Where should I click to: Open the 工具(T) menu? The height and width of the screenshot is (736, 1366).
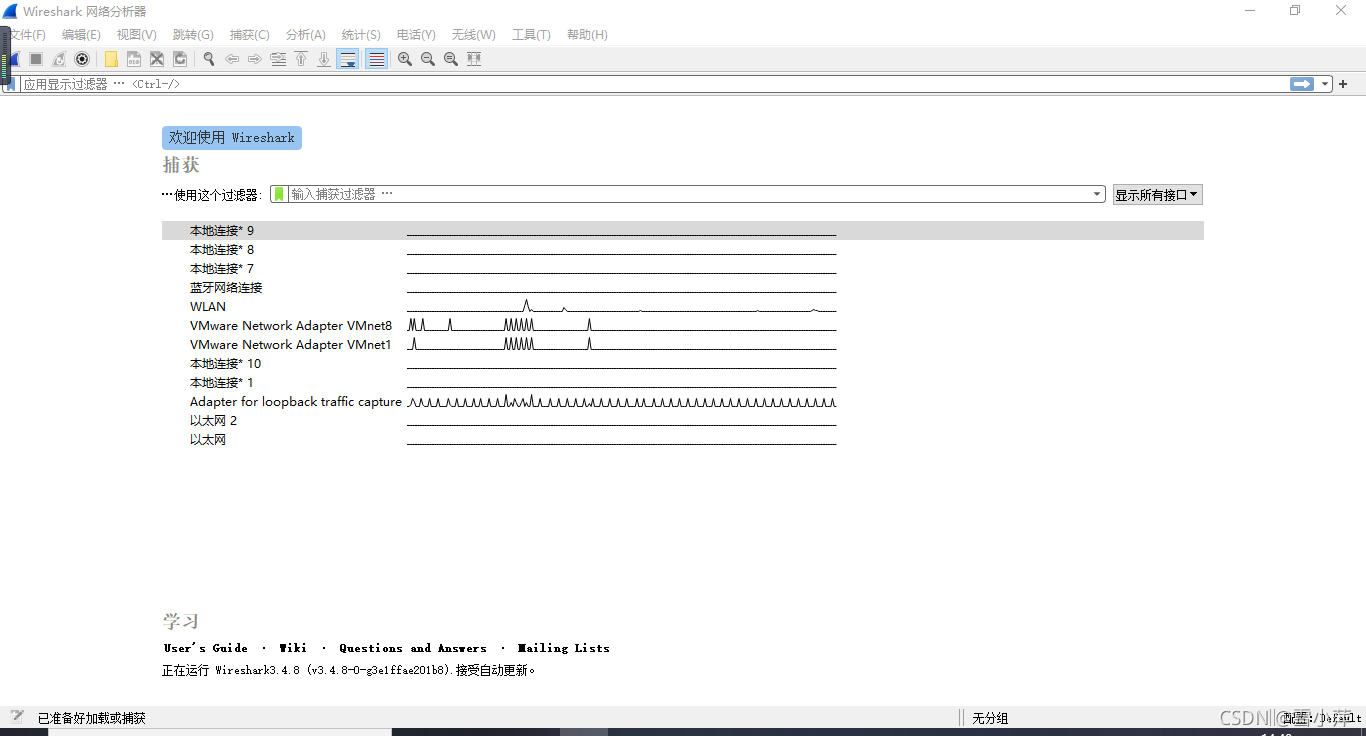(531, 34)
